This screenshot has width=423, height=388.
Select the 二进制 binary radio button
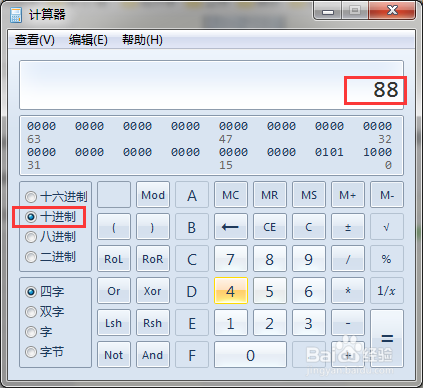click(51, 257)
